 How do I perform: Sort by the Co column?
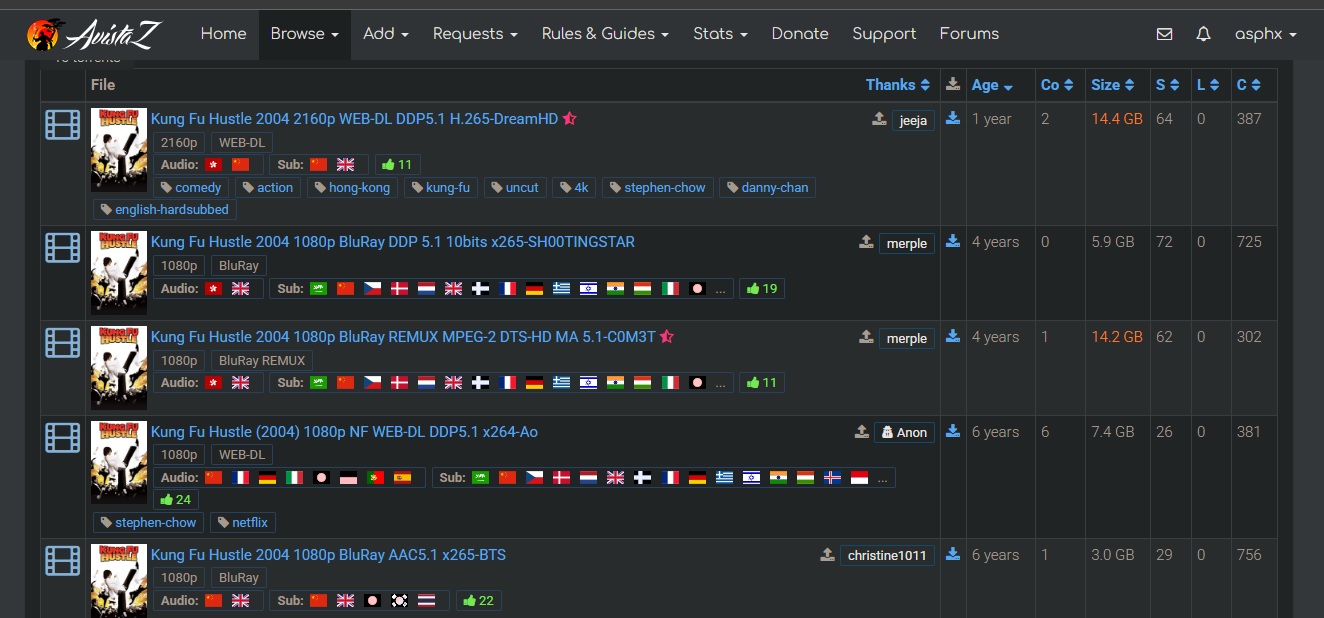click(x=1057, y=85)
